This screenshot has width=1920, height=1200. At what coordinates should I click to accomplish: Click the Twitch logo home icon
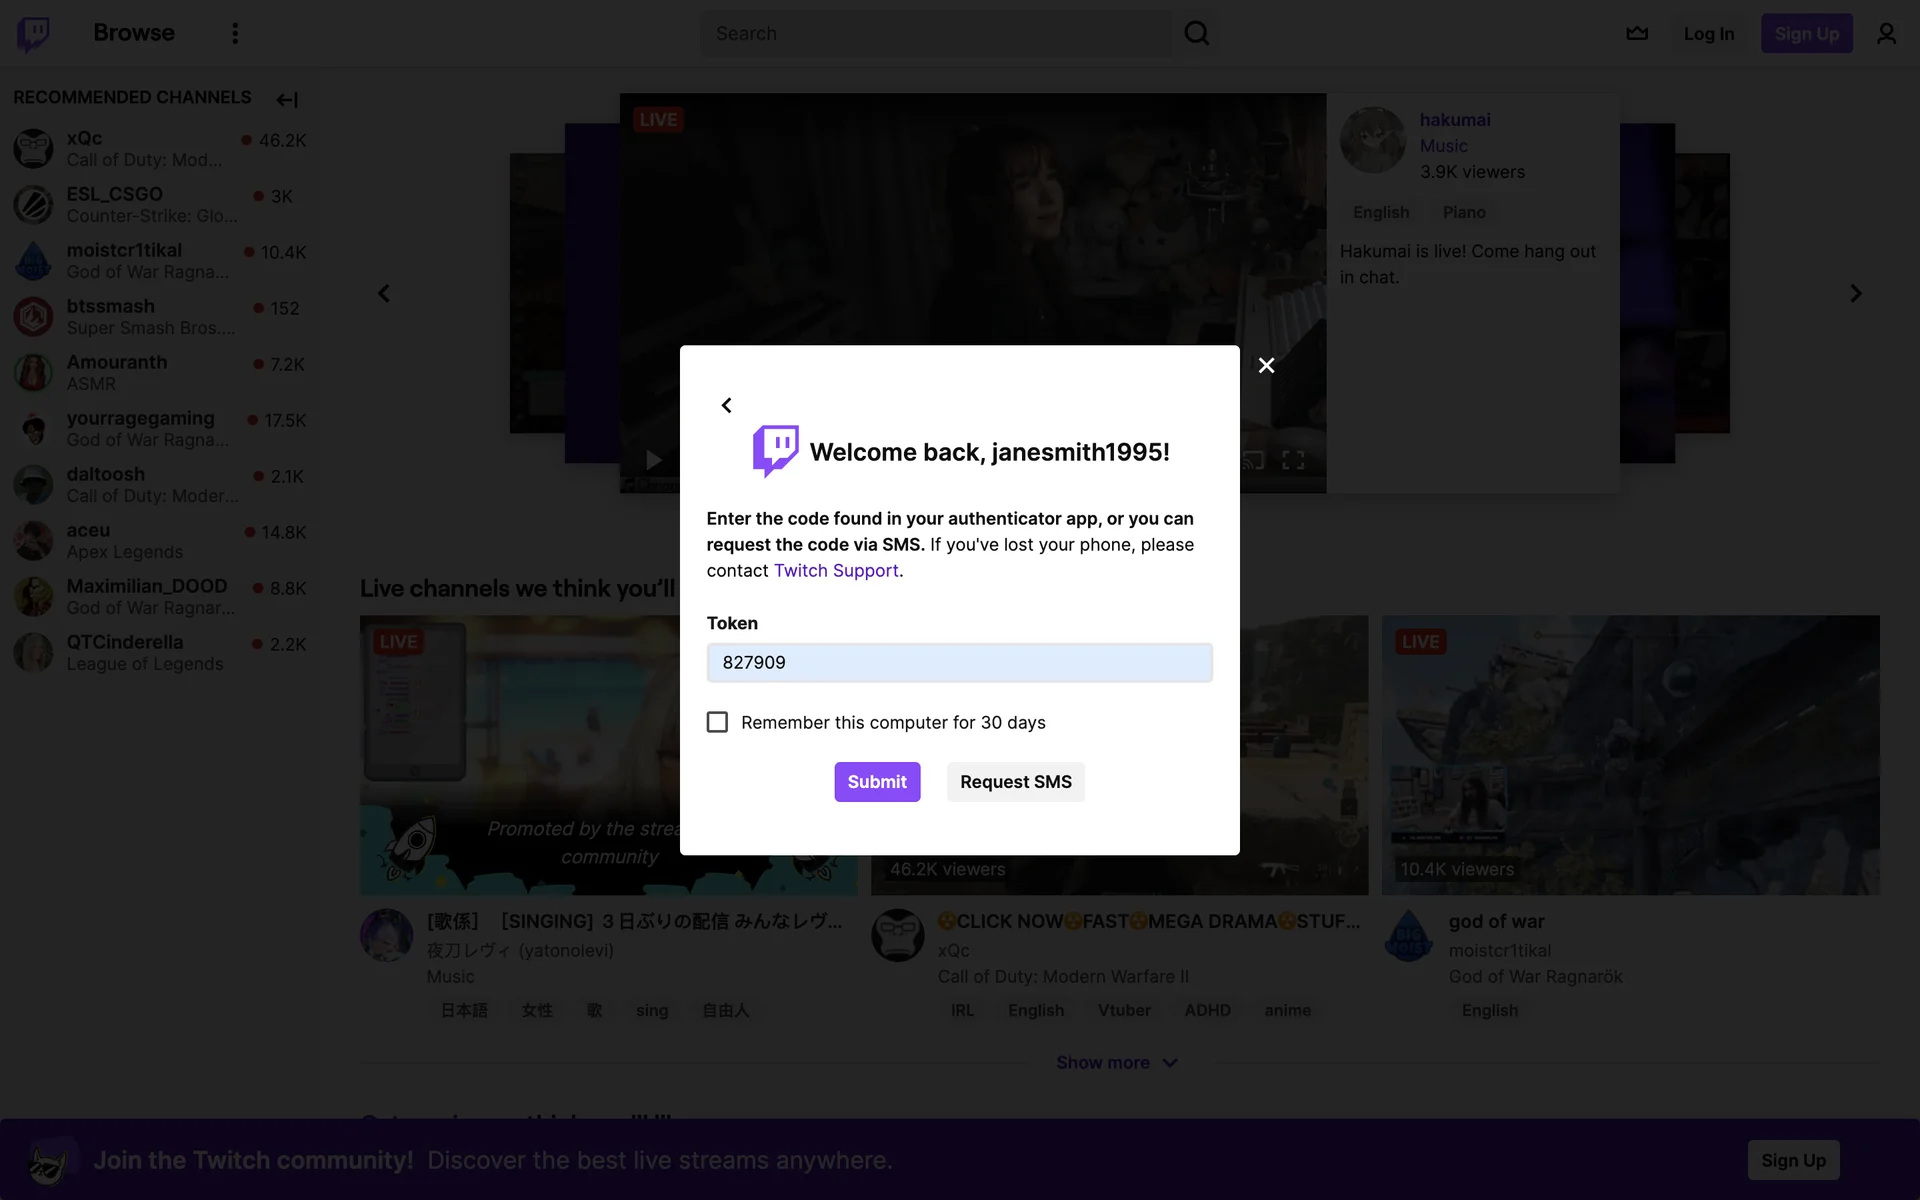pyautogui.click(x=33, y=33)
